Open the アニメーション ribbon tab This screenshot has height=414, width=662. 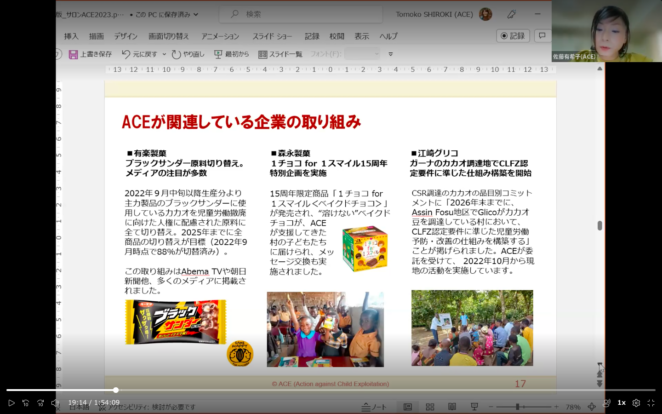coord(220,36)
